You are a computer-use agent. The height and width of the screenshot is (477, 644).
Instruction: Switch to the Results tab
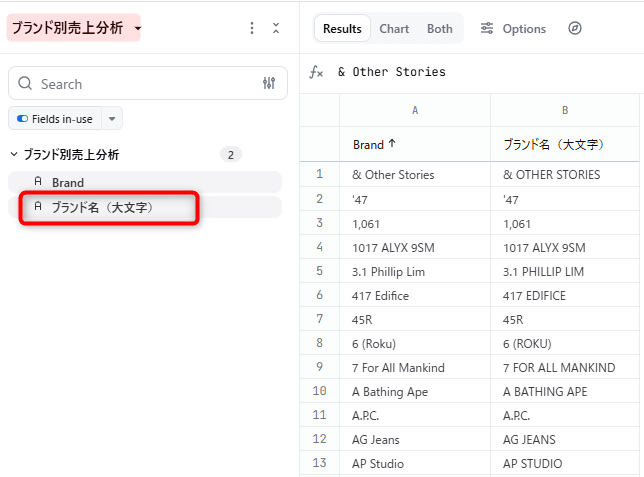(x=342, y=29)
